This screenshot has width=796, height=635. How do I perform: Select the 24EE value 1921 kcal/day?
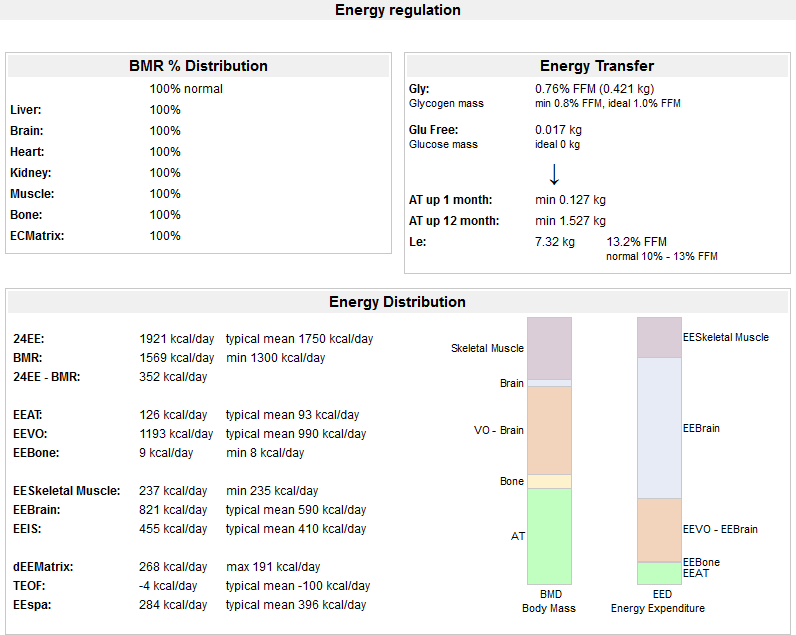point(176,339)
